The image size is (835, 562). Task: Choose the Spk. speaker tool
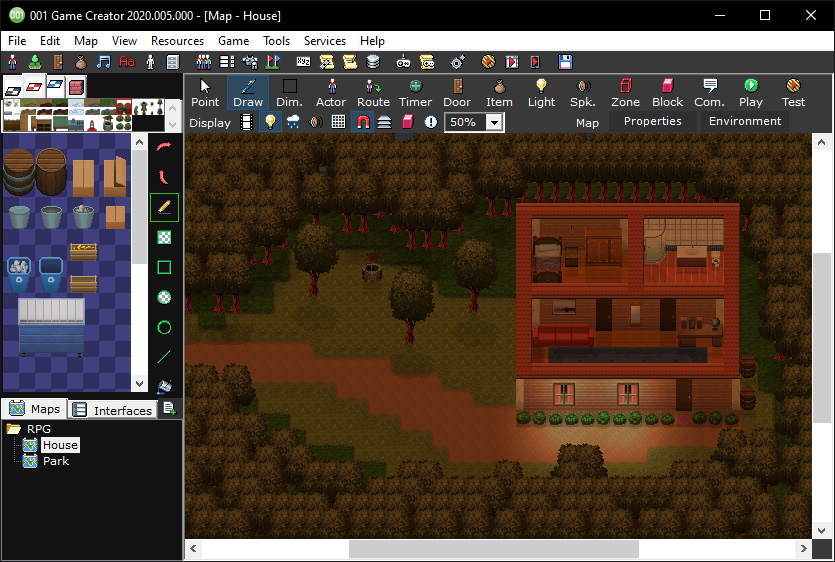click(583, 93)
